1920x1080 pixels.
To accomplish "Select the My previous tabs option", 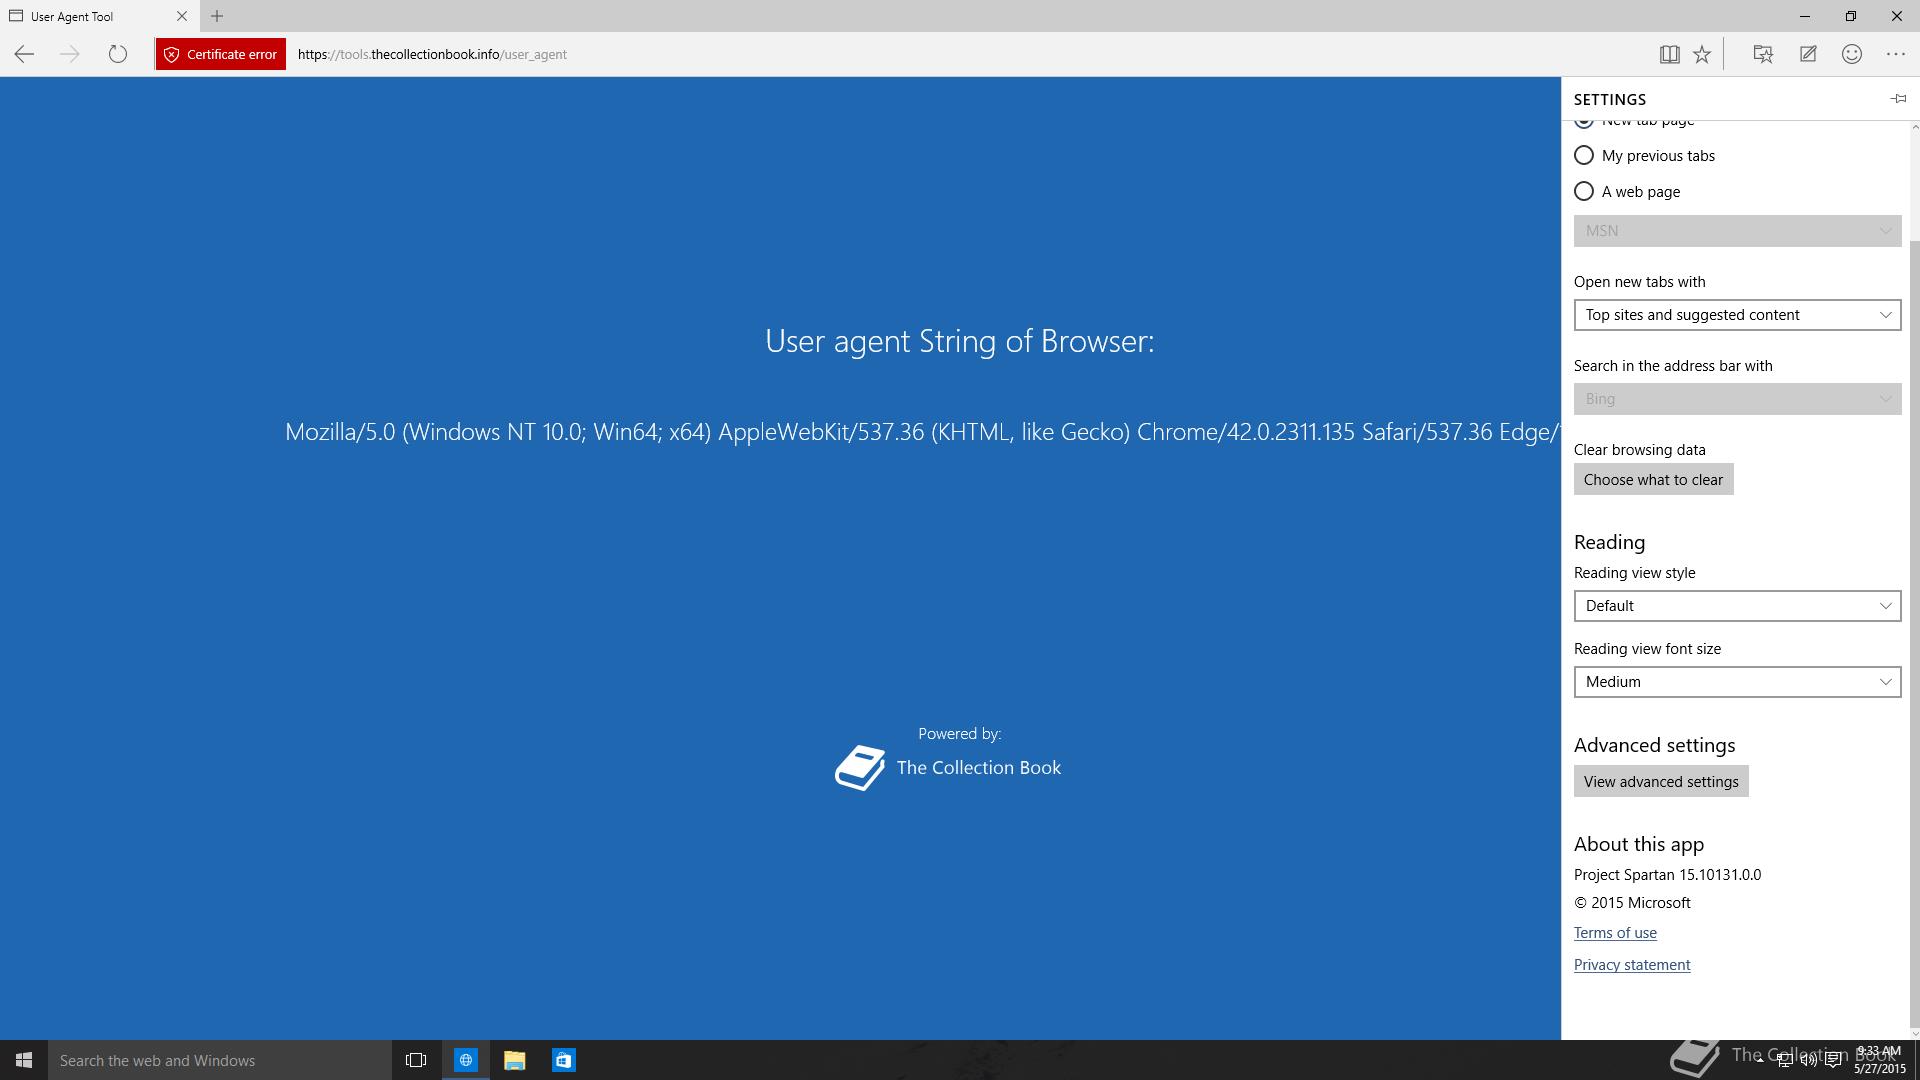I will pyautogui.click(x=1645, y=155).
